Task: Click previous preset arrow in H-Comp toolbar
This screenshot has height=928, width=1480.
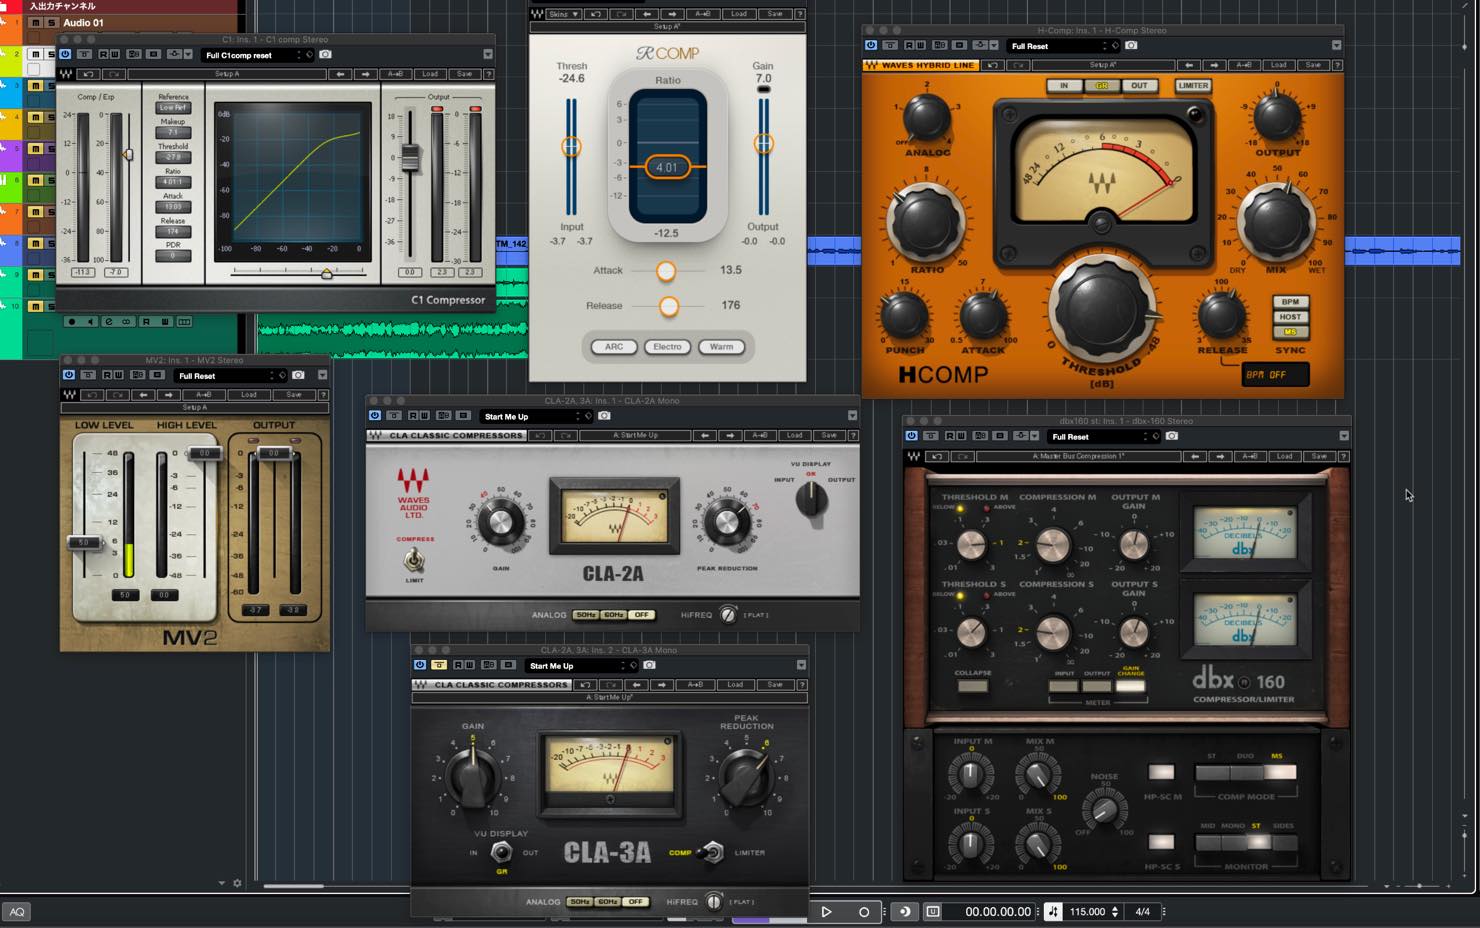Action: 1190,65
